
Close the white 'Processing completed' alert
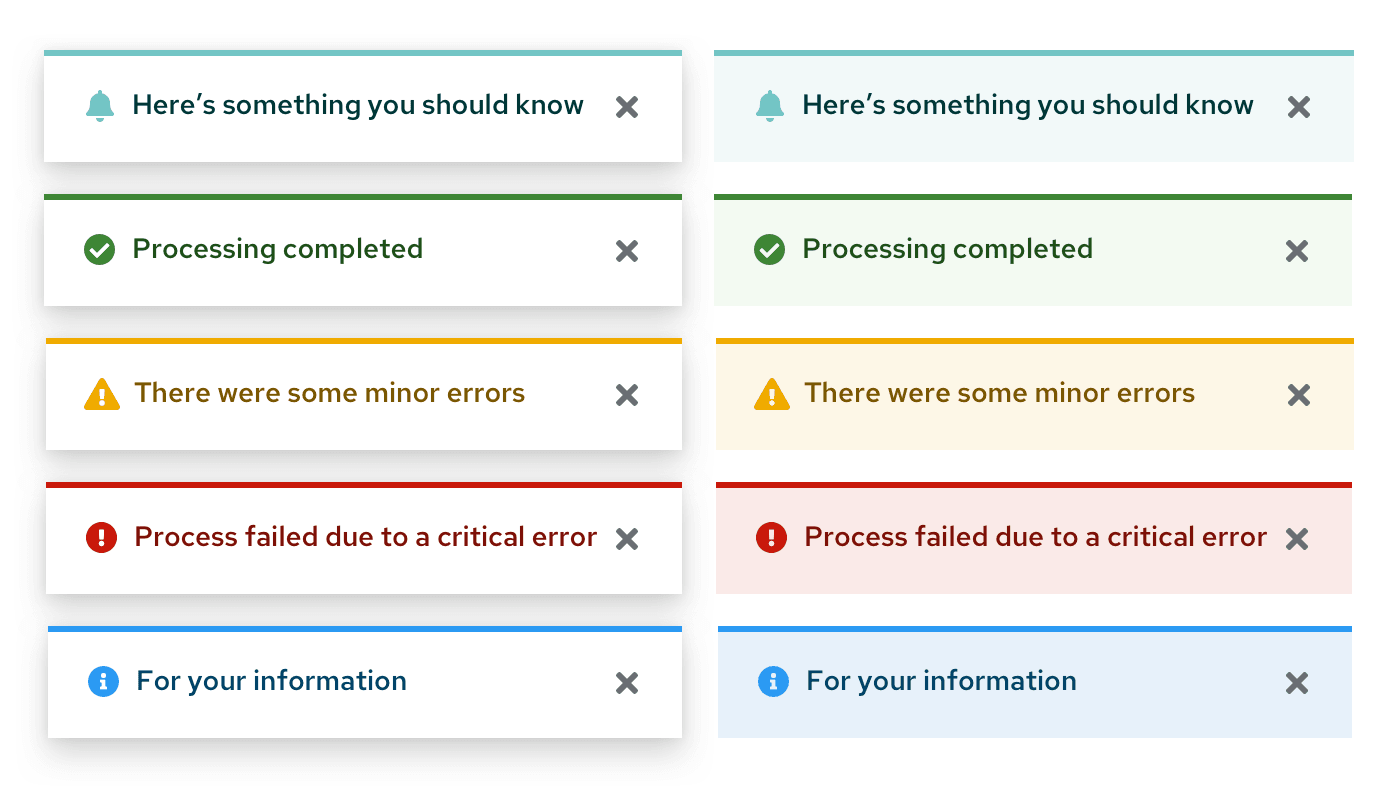pos(627,251)
